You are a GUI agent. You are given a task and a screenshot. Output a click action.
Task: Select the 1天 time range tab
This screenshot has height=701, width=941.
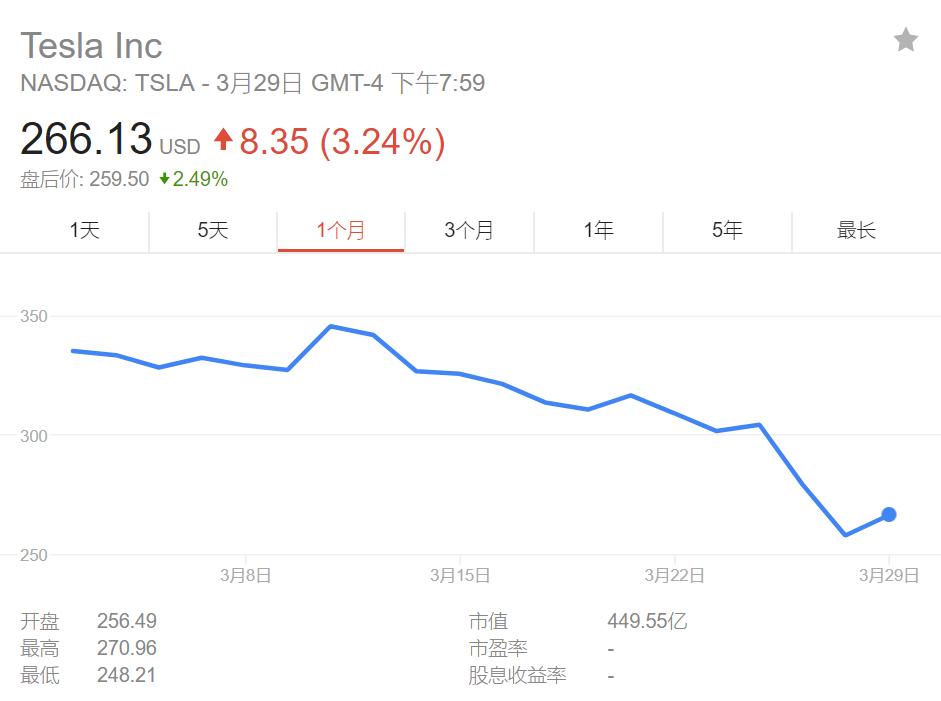(x=84, y=230)
